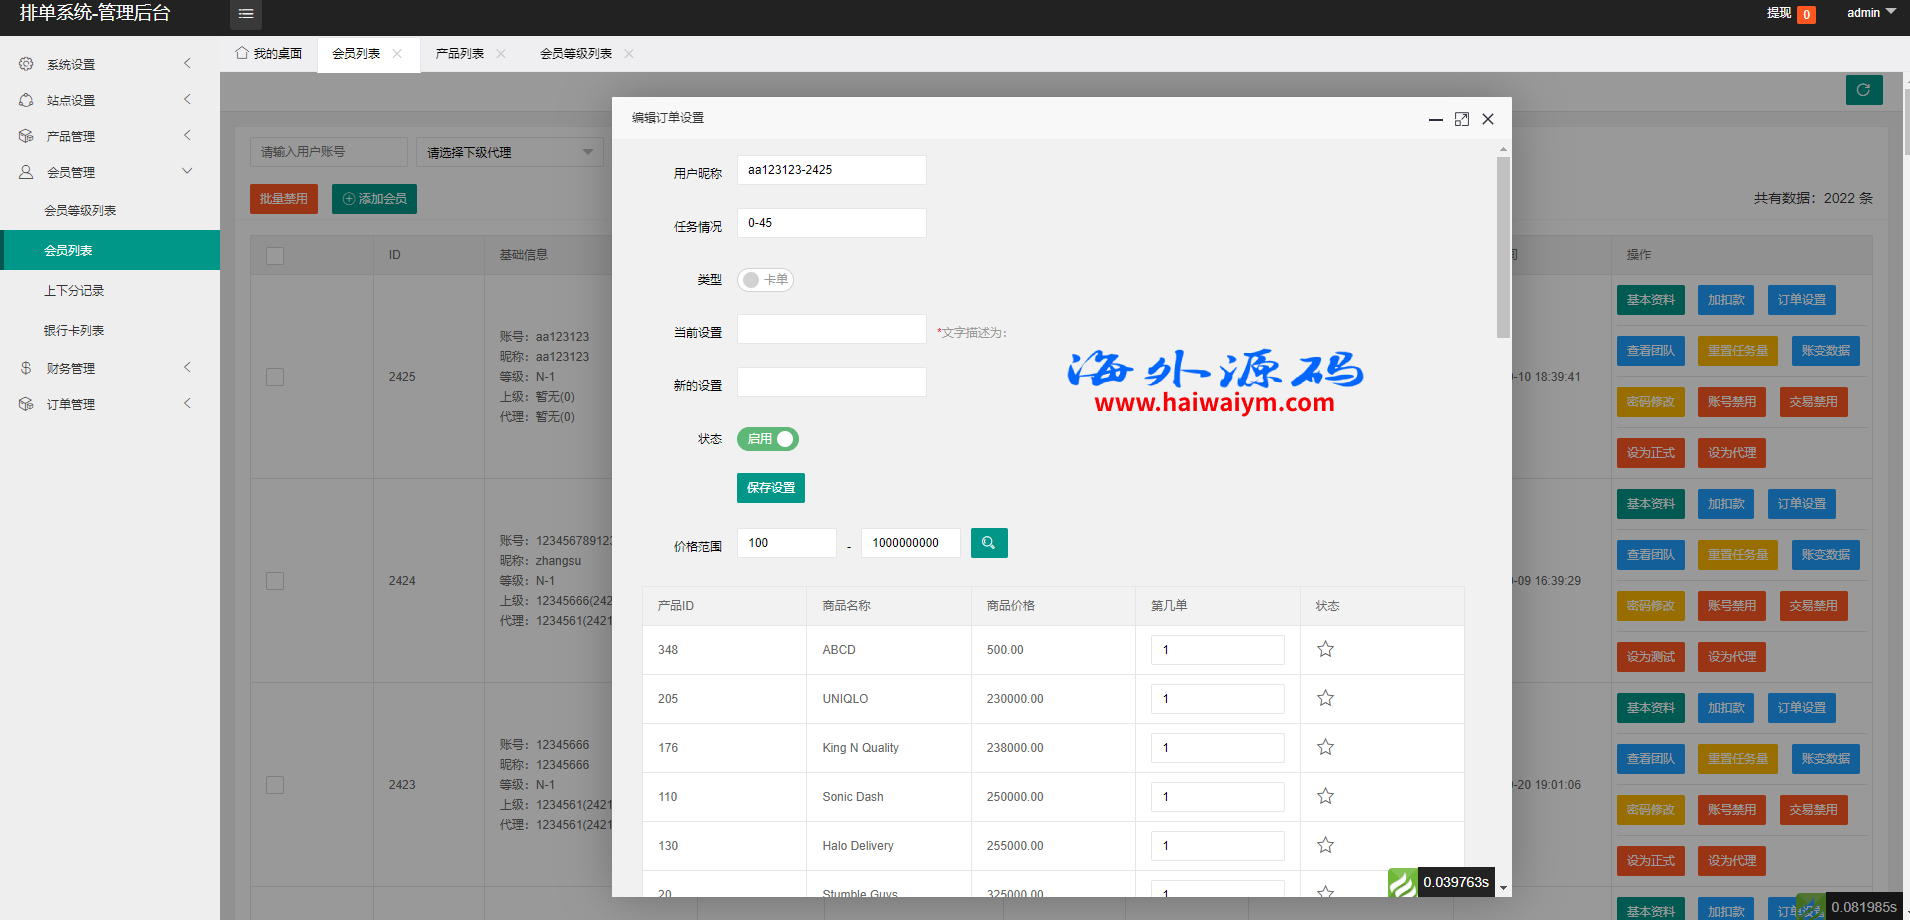1910x920 pixels.
Task: Click the price range search magnifier icon
Action: (988, 542)
